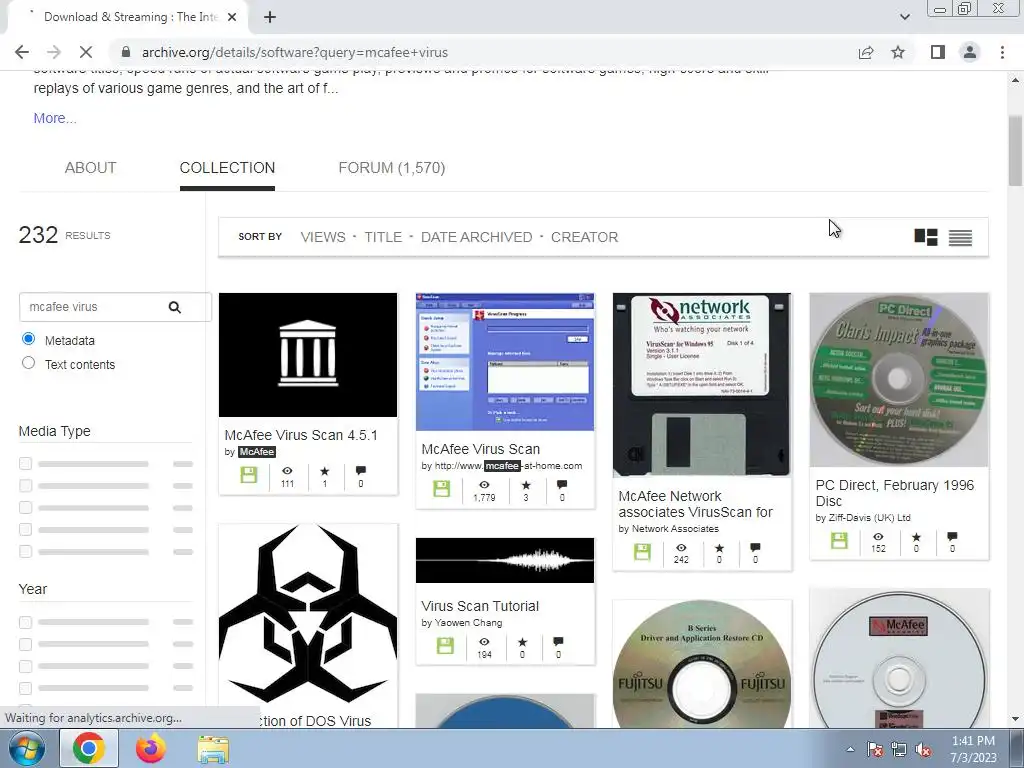Click the reviews bubble under McAfee Virus Scan 4.5.1
This screenshot has width=1024, height=768.
click(x=360, y=470)
